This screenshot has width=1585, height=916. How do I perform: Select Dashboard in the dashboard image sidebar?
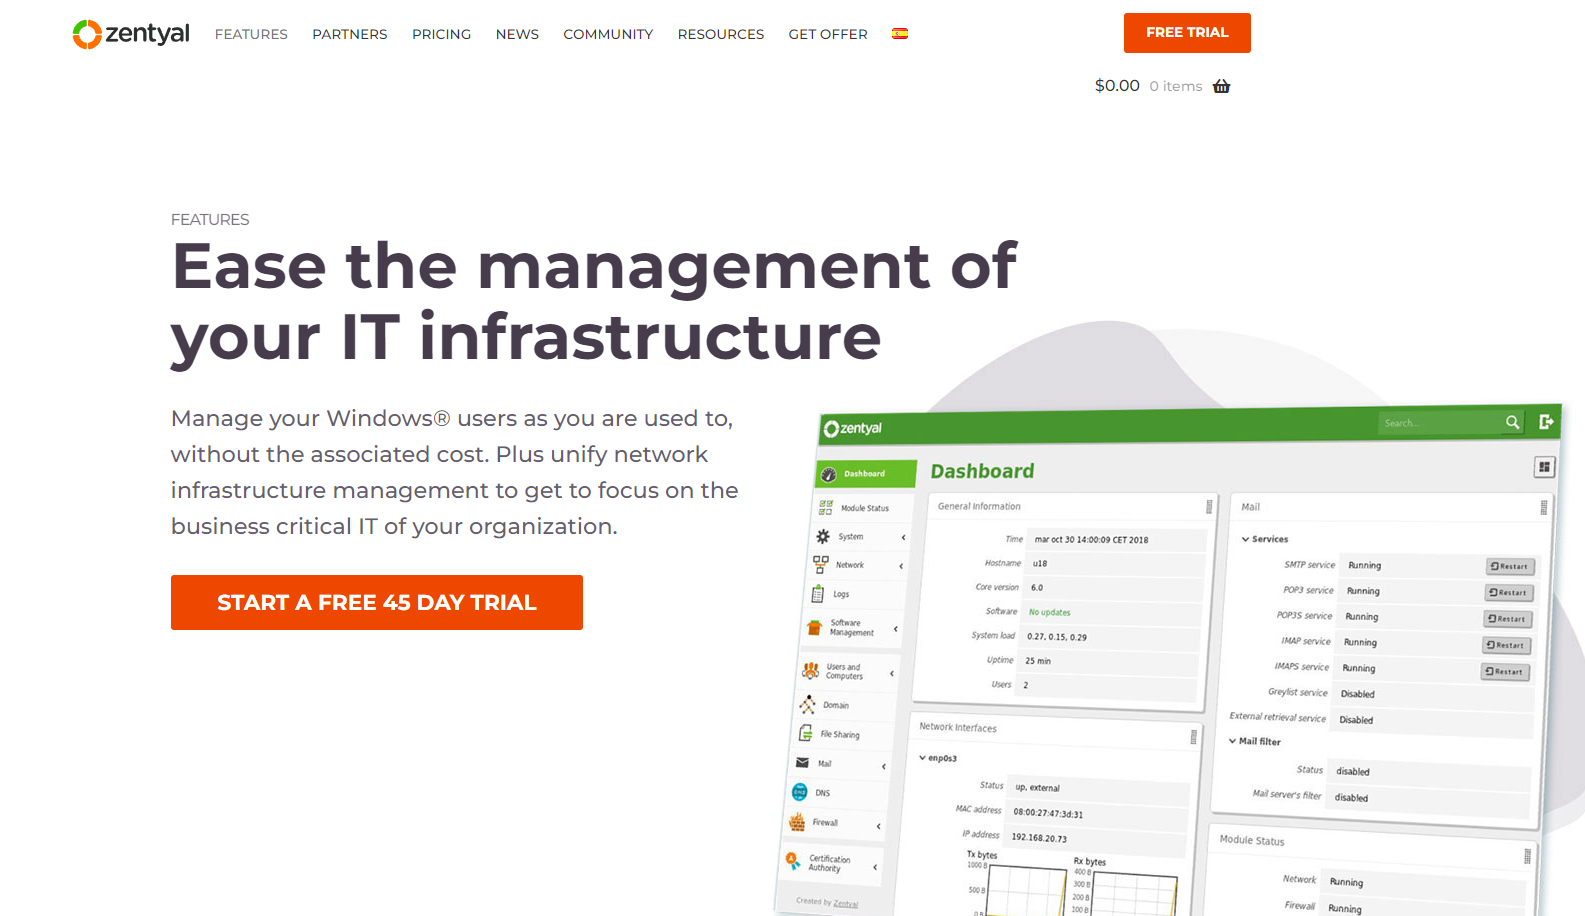click(867, 473)
